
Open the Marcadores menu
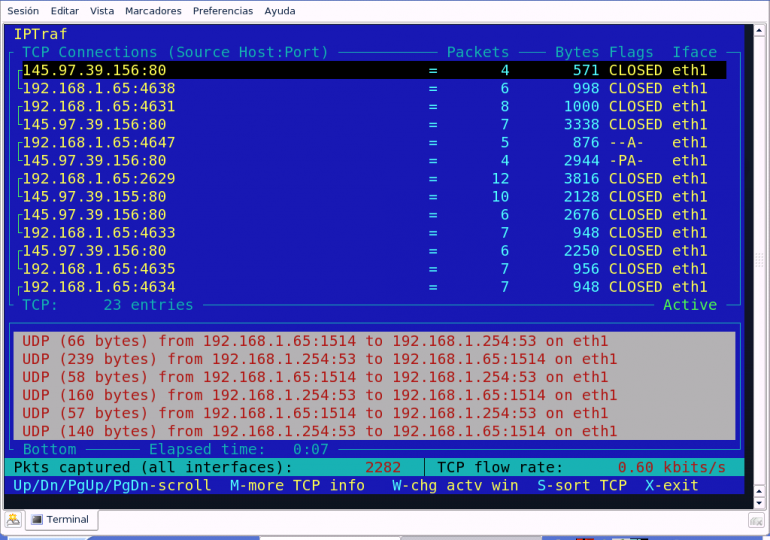pyautogui.click(x=153, y=11)
